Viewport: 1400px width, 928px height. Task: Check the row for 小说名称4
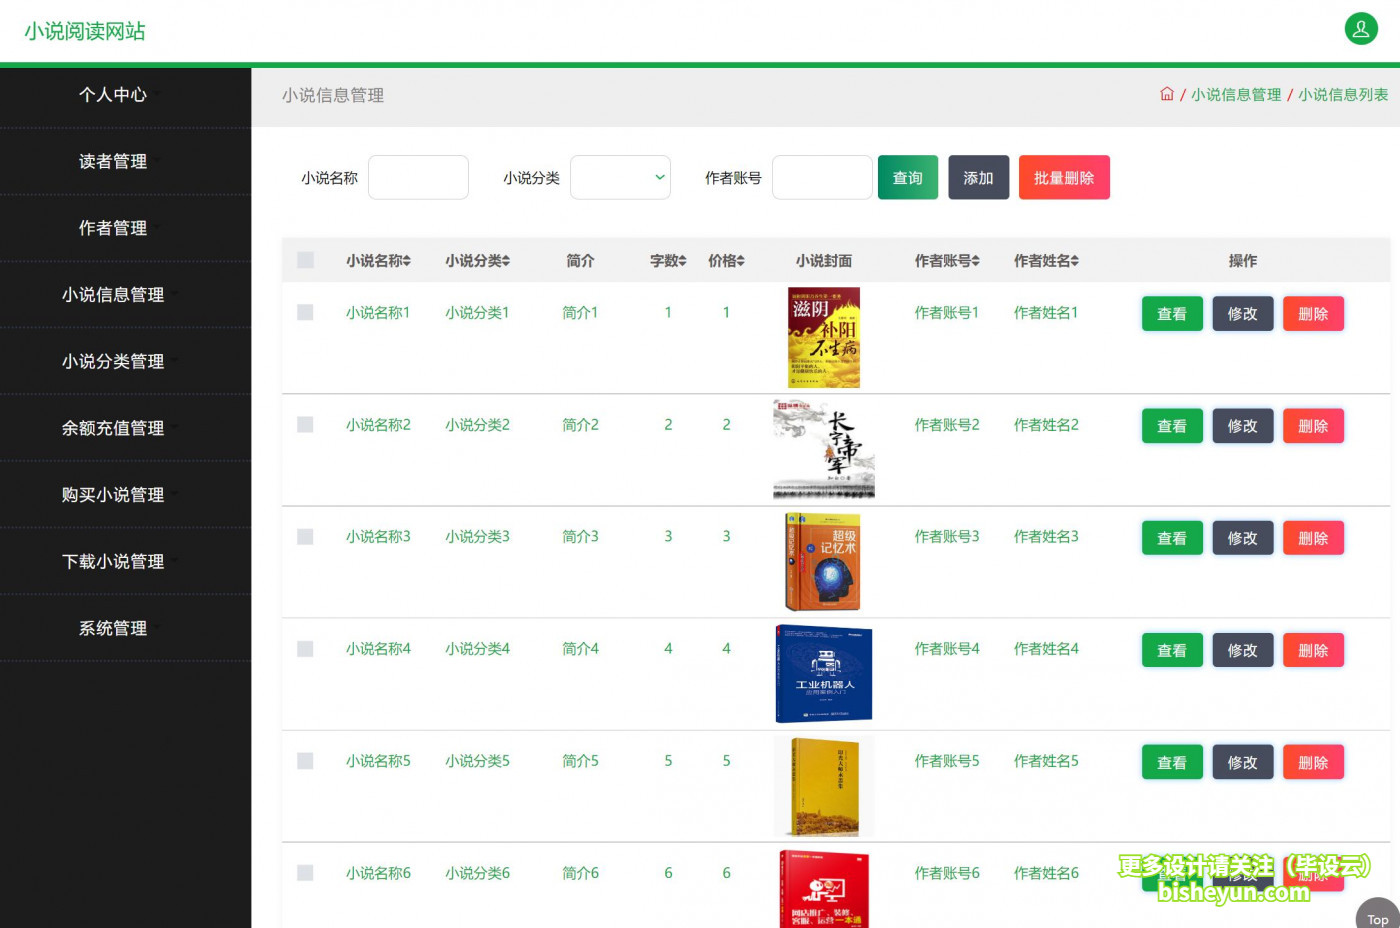click(x=306, y=648)
